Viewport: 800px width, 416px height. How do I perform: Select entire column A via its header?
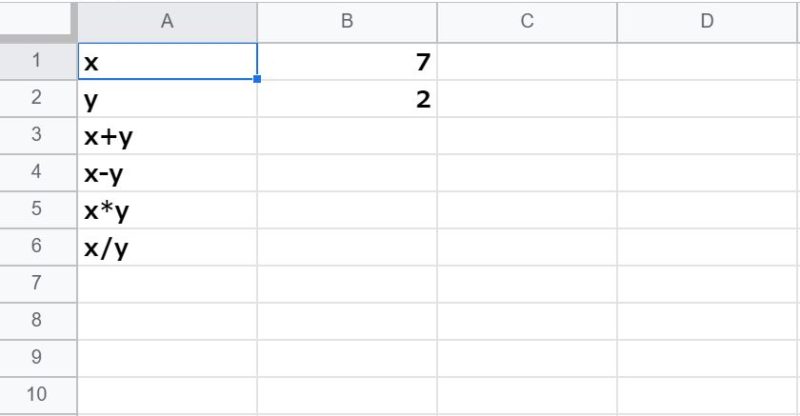167,21
